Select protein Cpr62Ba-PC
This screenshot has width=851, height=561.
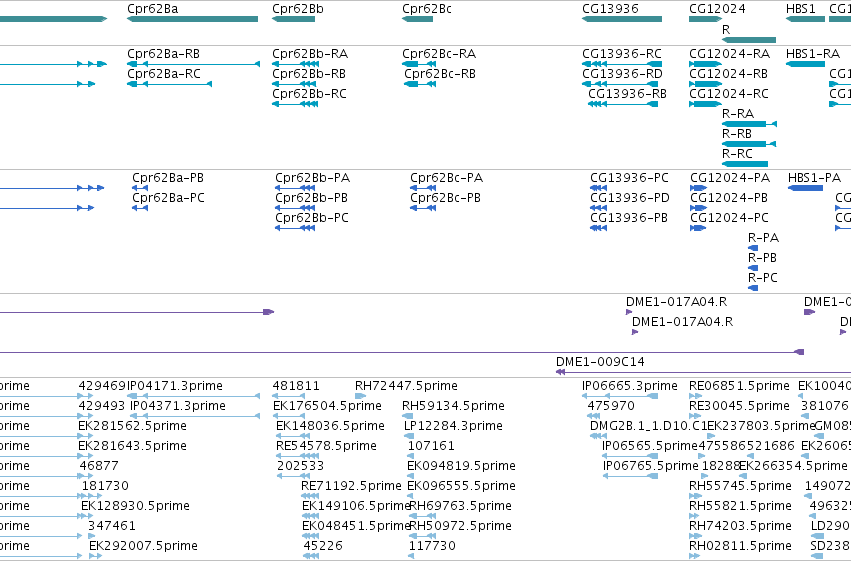(140, 208)
